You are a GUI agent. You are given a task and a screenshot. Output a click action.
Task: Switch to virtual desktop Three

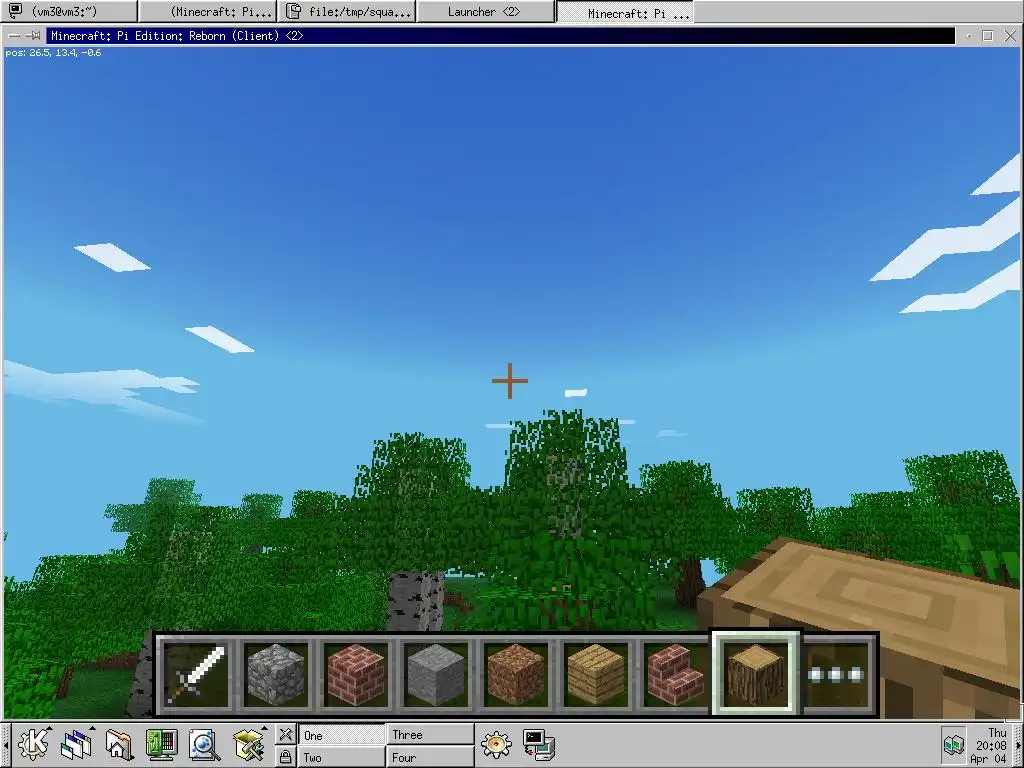coord(430,735)
